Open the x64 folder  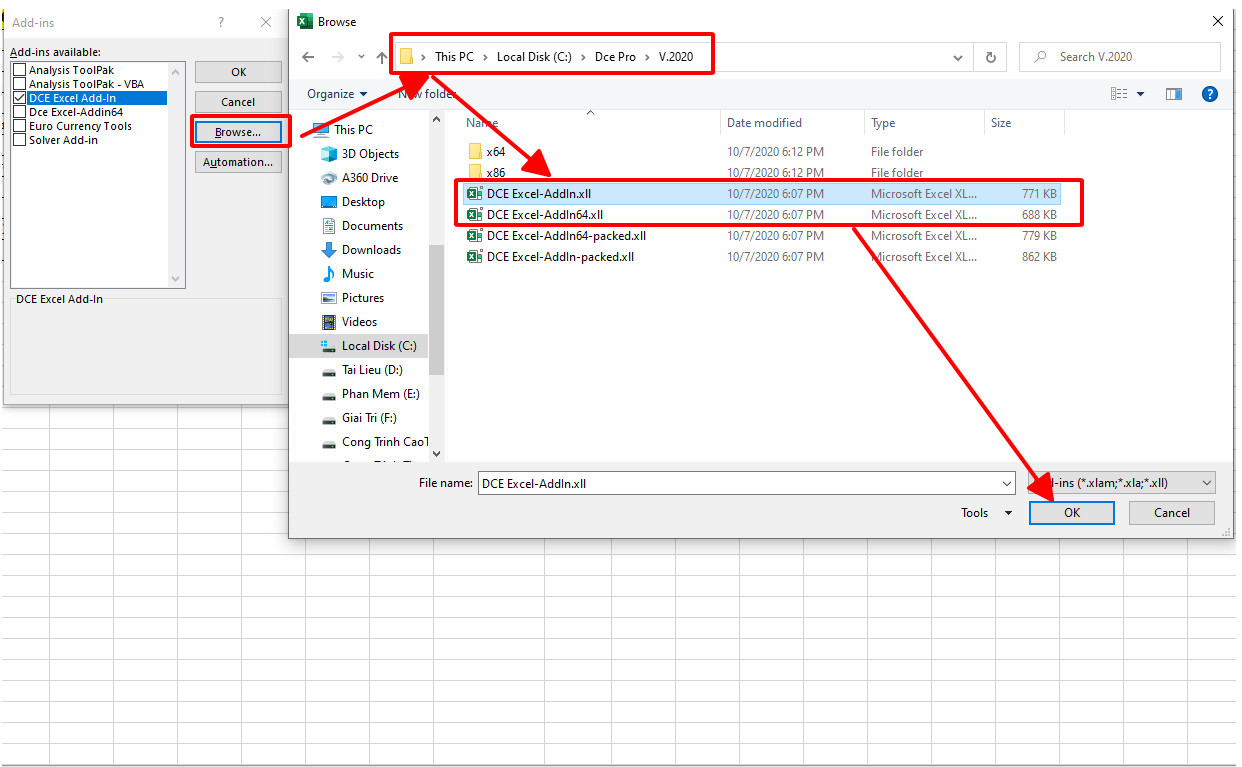tap(496, 152)
